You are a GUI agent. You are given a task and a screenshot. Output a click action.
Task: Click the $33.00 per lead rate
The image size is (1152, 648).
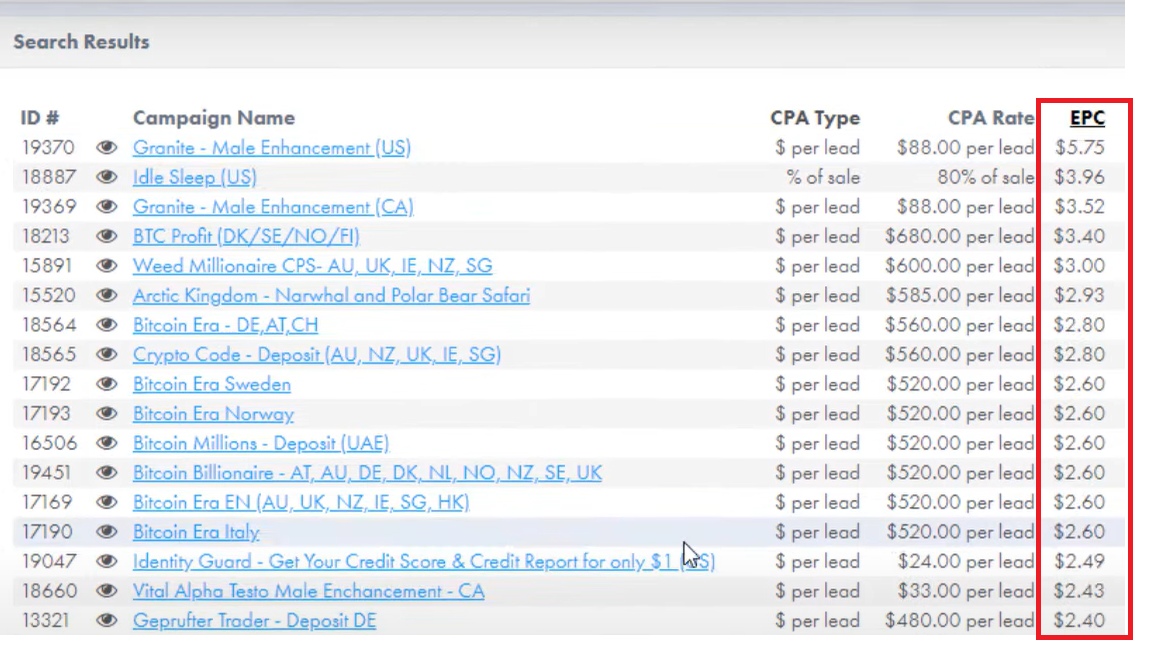pyautogui.click(x=965, y=591)
